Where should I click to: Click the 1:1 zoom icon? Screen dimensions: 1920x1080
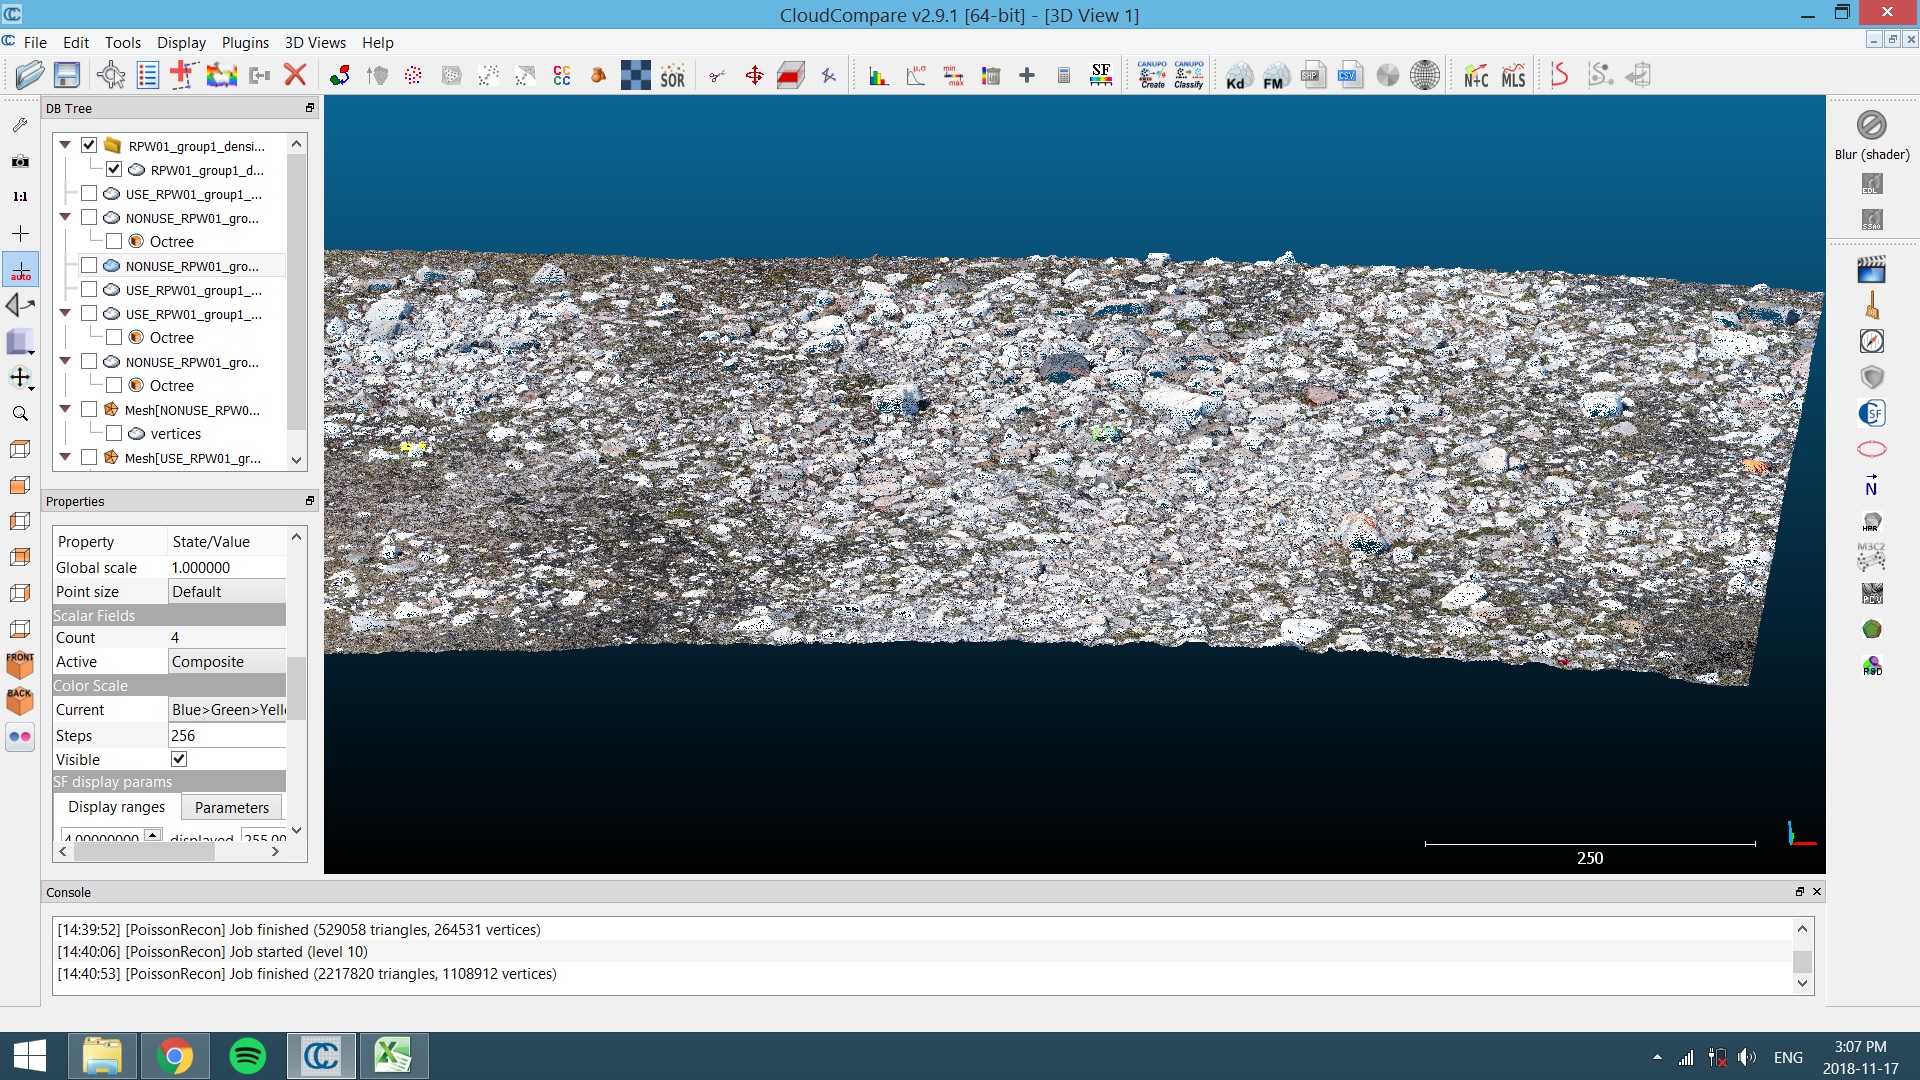tap(20, 197)
